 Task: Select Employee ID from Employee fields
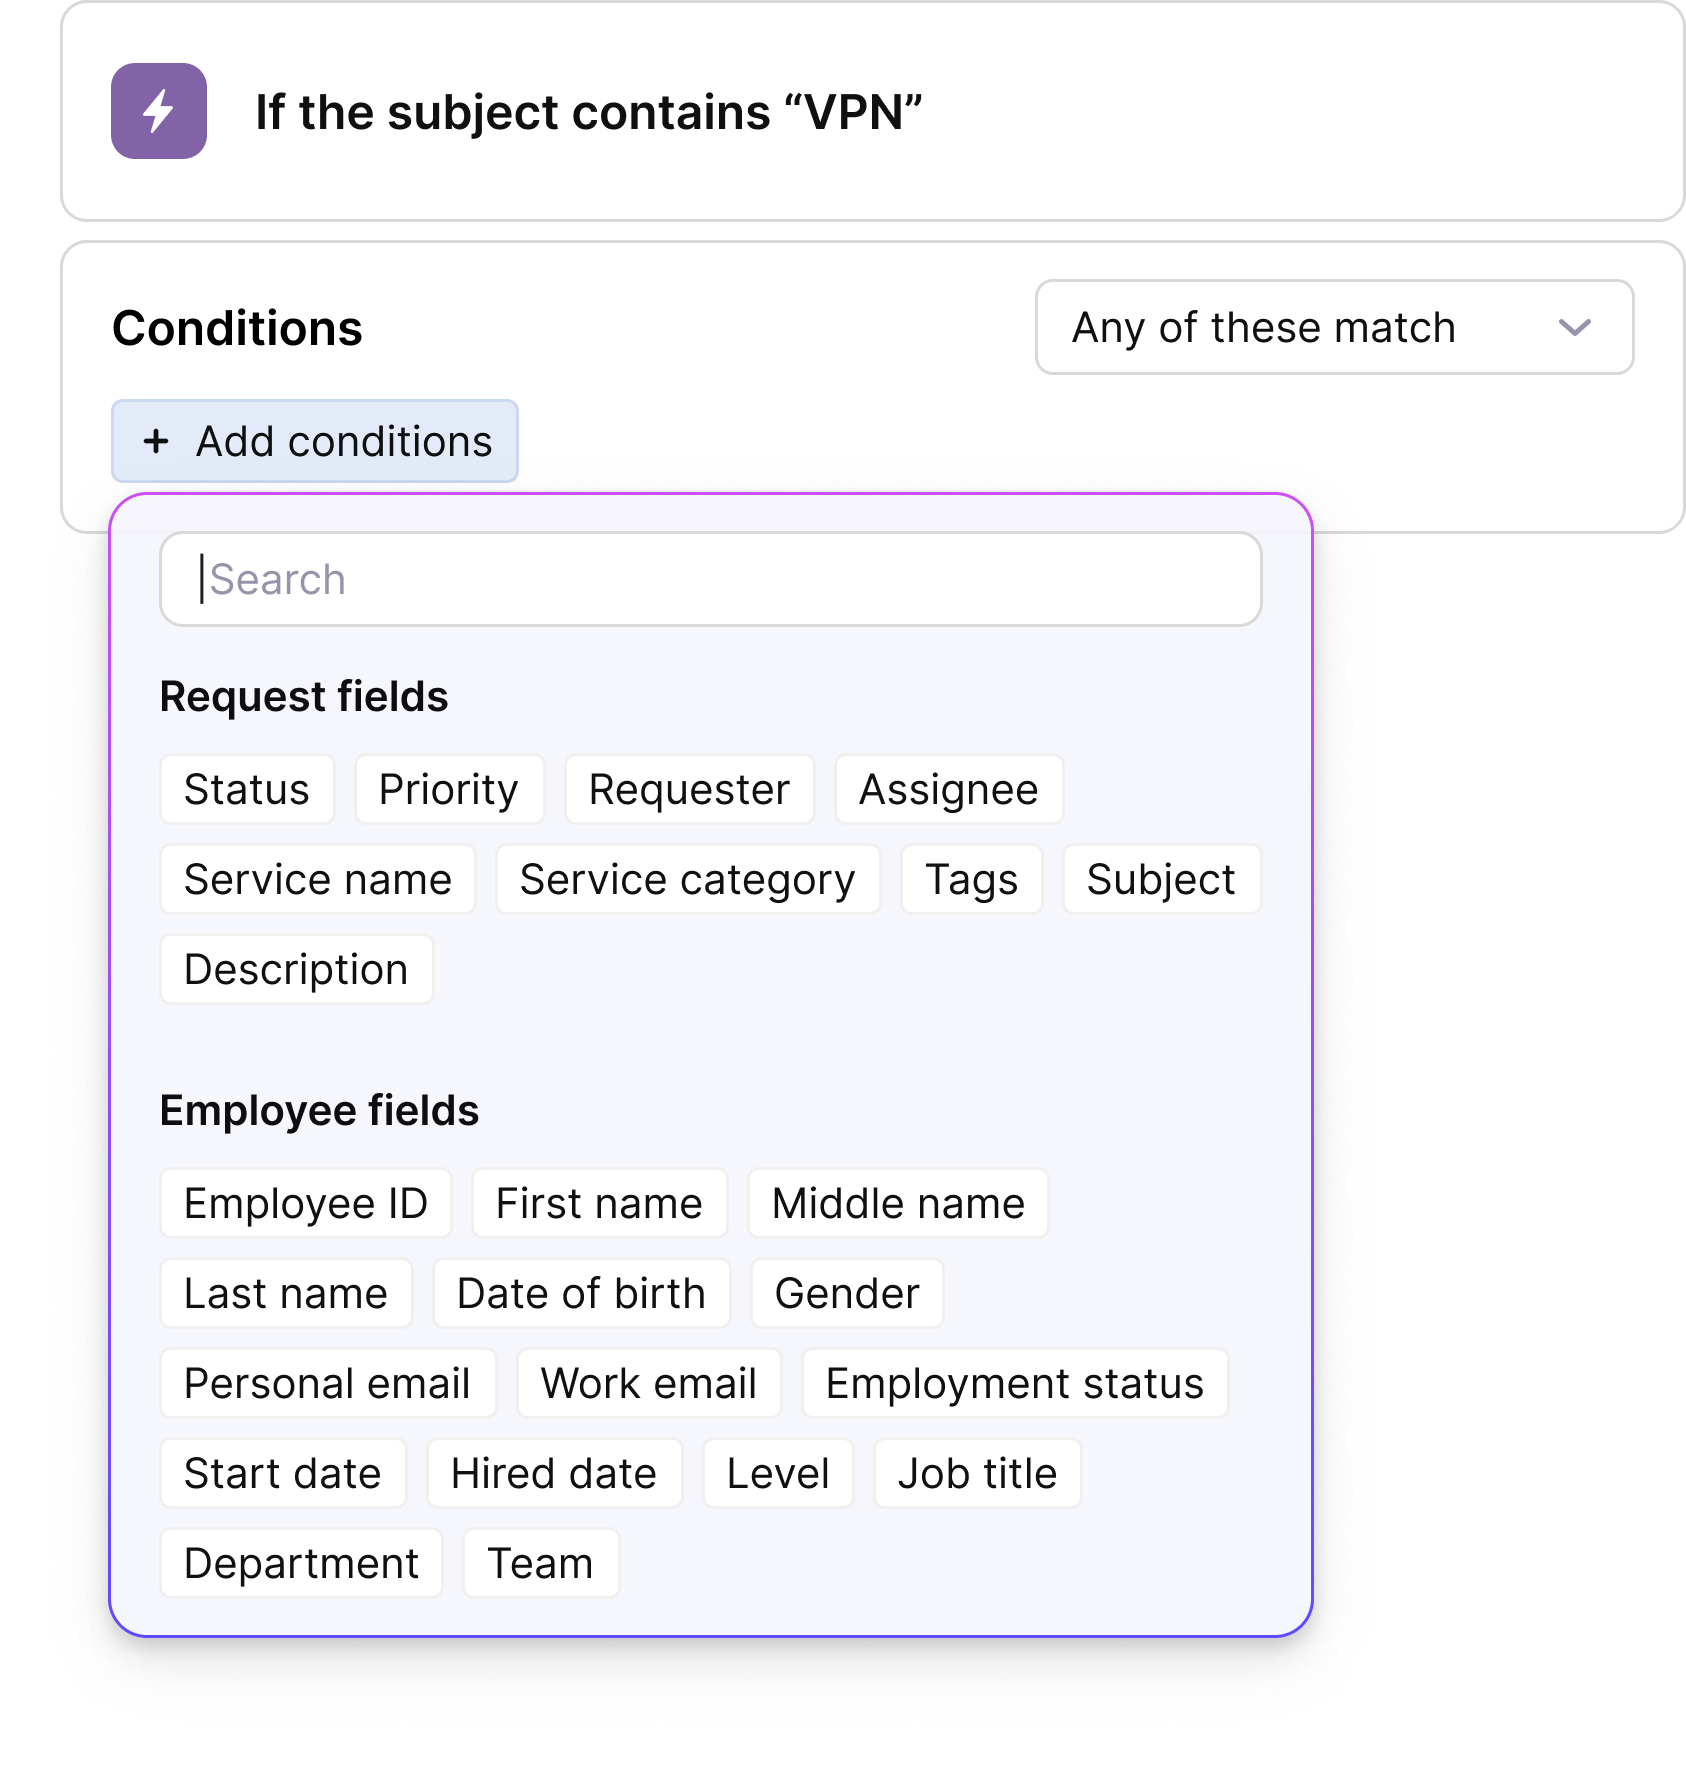pyautogui.click(x=305, y=1203)
